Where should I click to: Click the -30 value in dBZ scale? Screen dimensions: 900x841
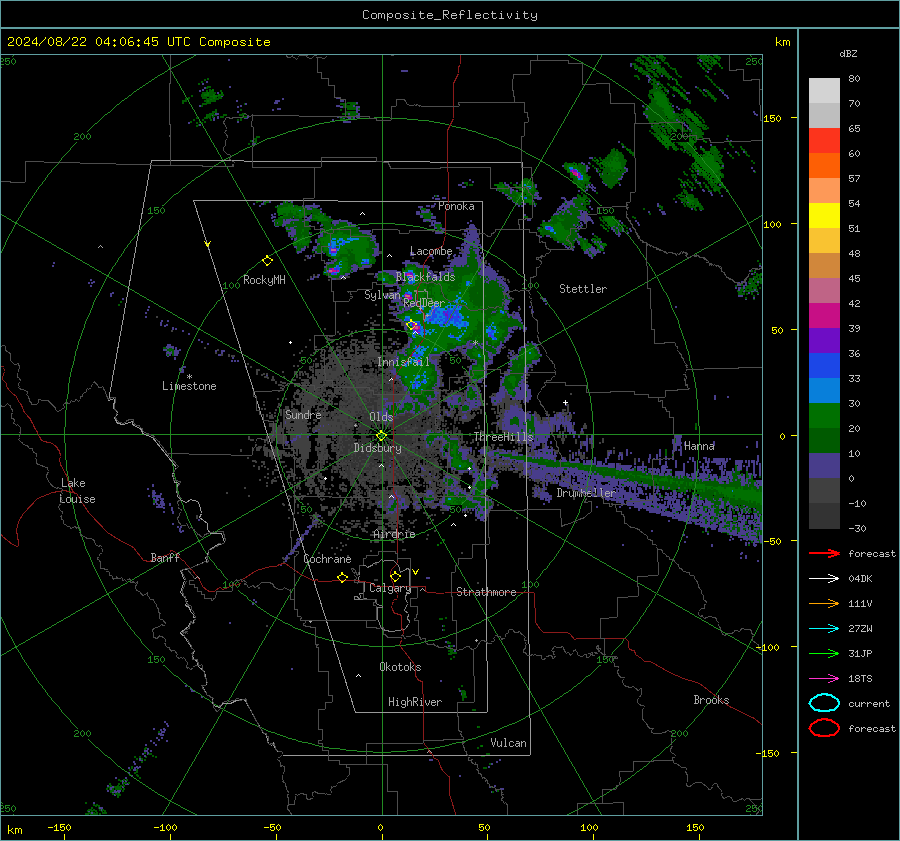pyautogui.click(x=857, y=528)
